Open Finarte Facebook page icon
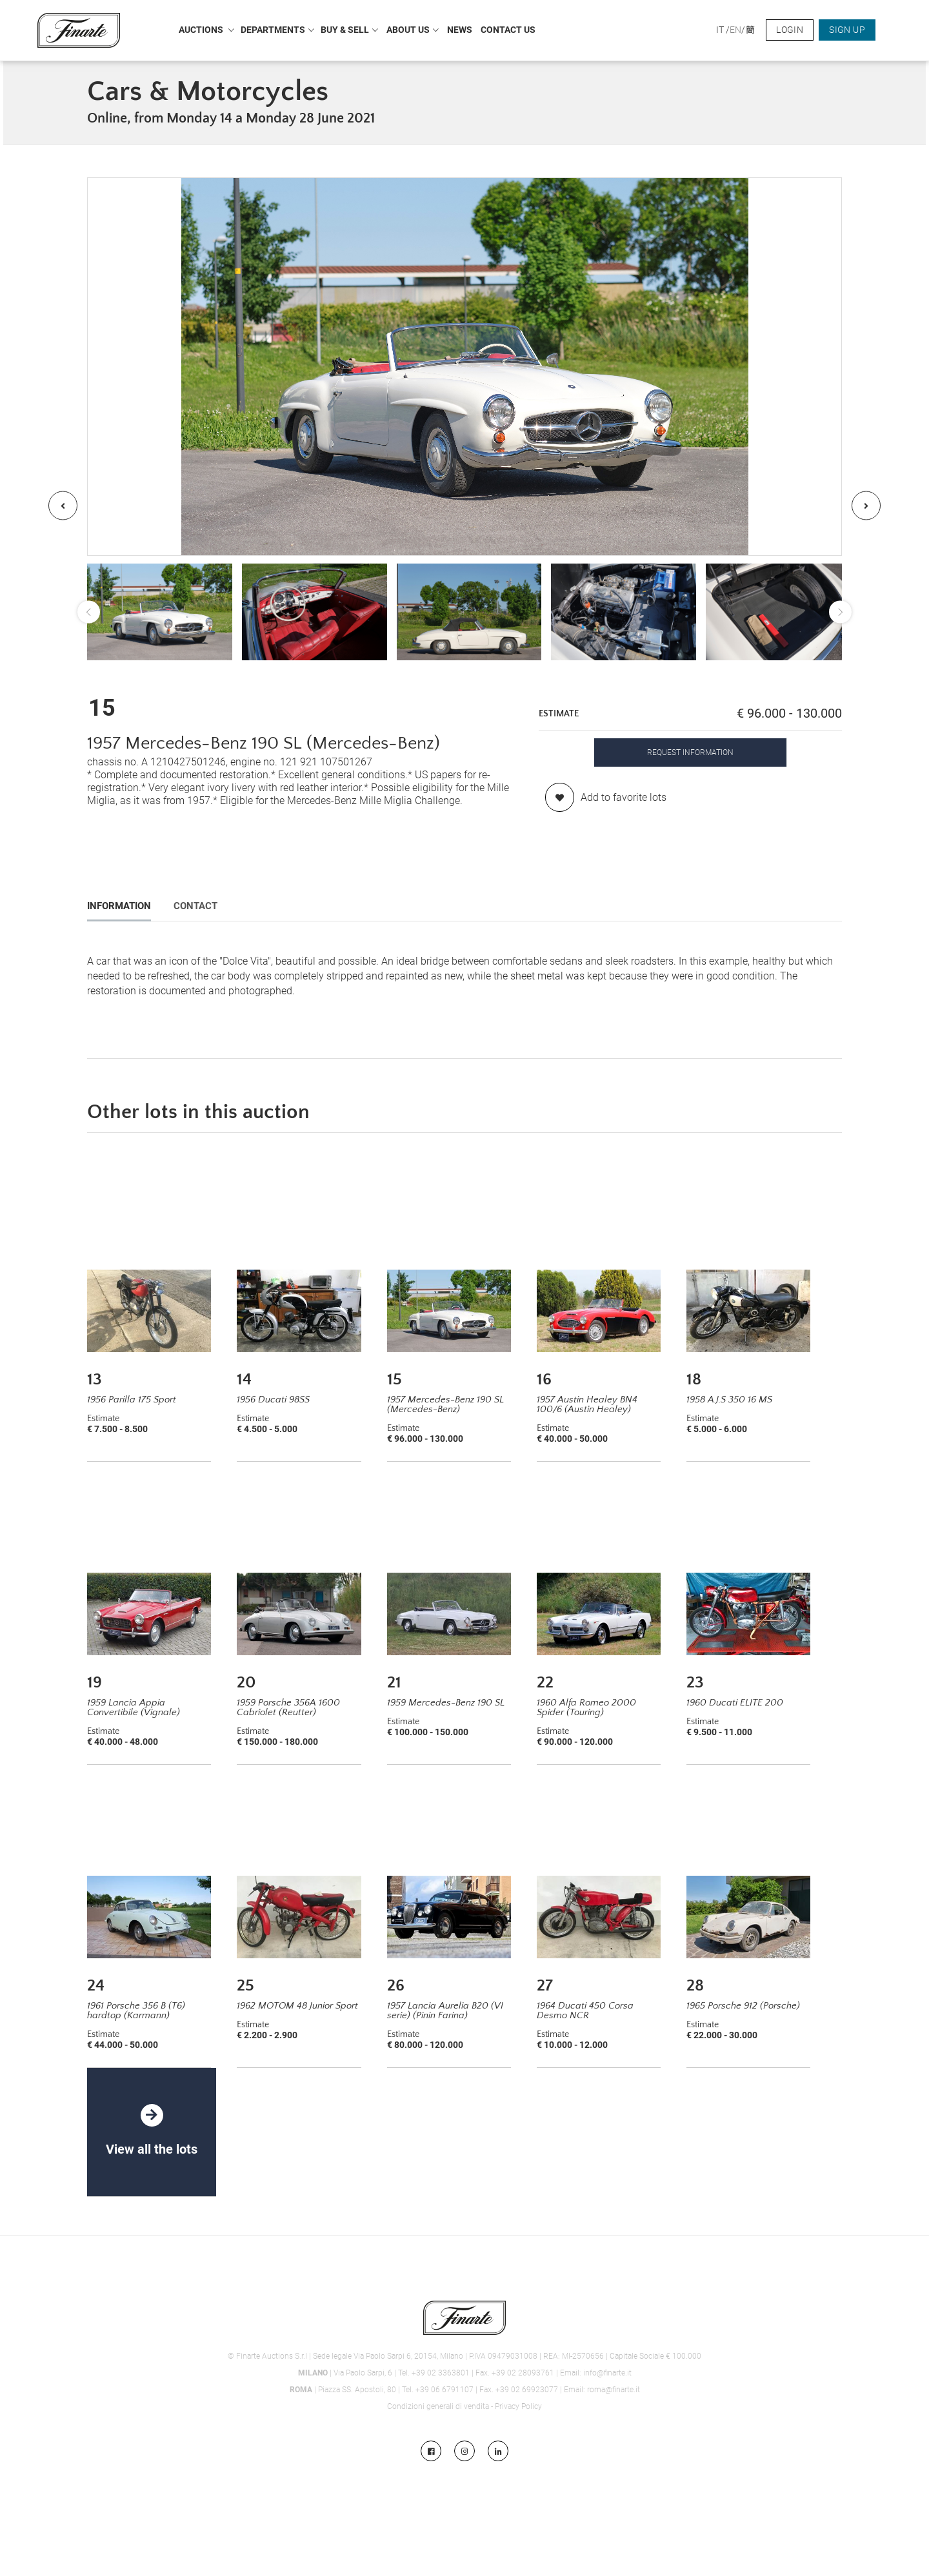Viewport: 929px width, 2576px height. coord(431,2450)
